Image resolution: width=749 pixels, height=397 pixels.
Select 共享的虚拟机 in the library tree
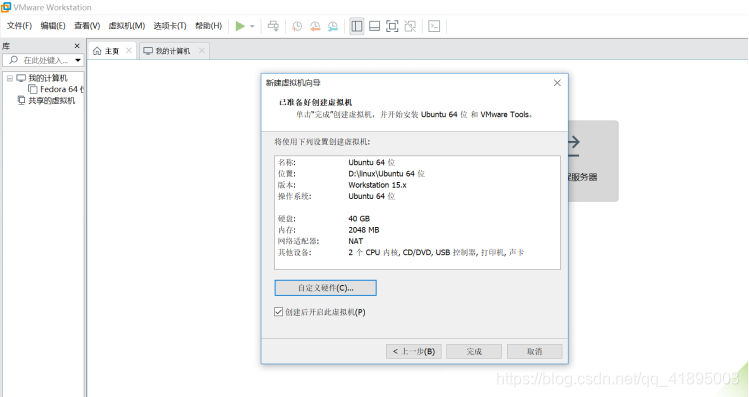(52, 100)
